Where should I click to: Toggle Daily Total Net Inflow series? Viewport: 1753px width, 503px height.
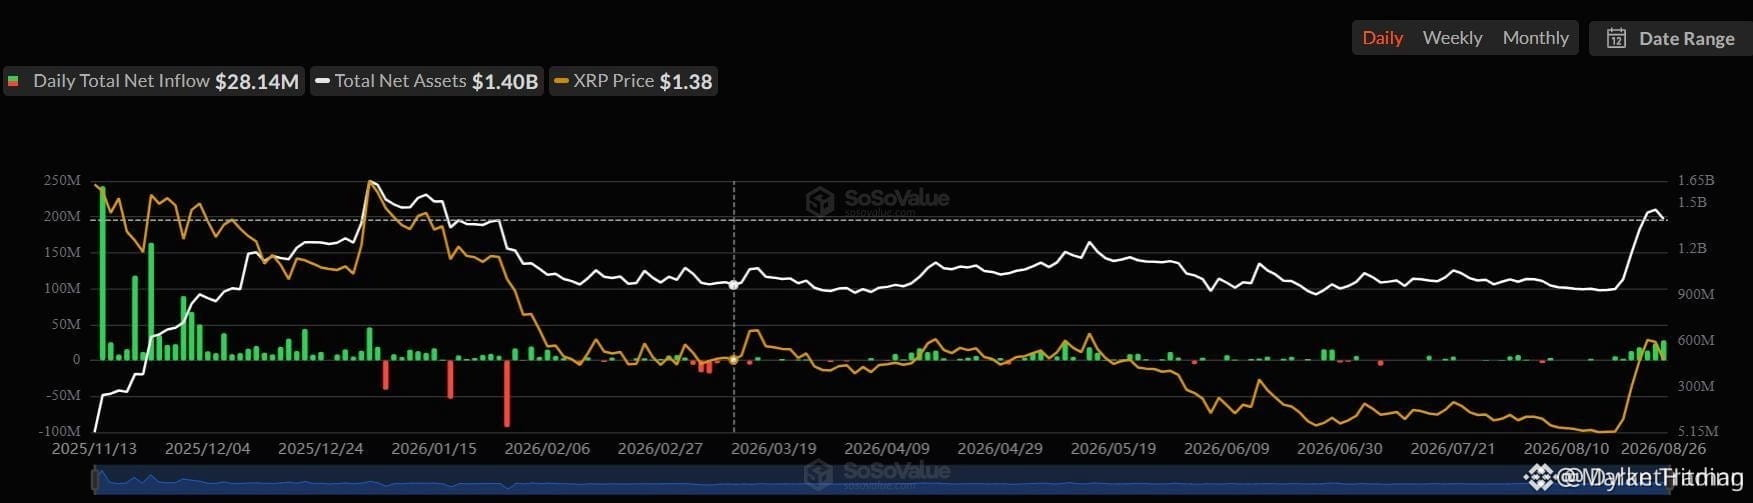pos(154,81)
